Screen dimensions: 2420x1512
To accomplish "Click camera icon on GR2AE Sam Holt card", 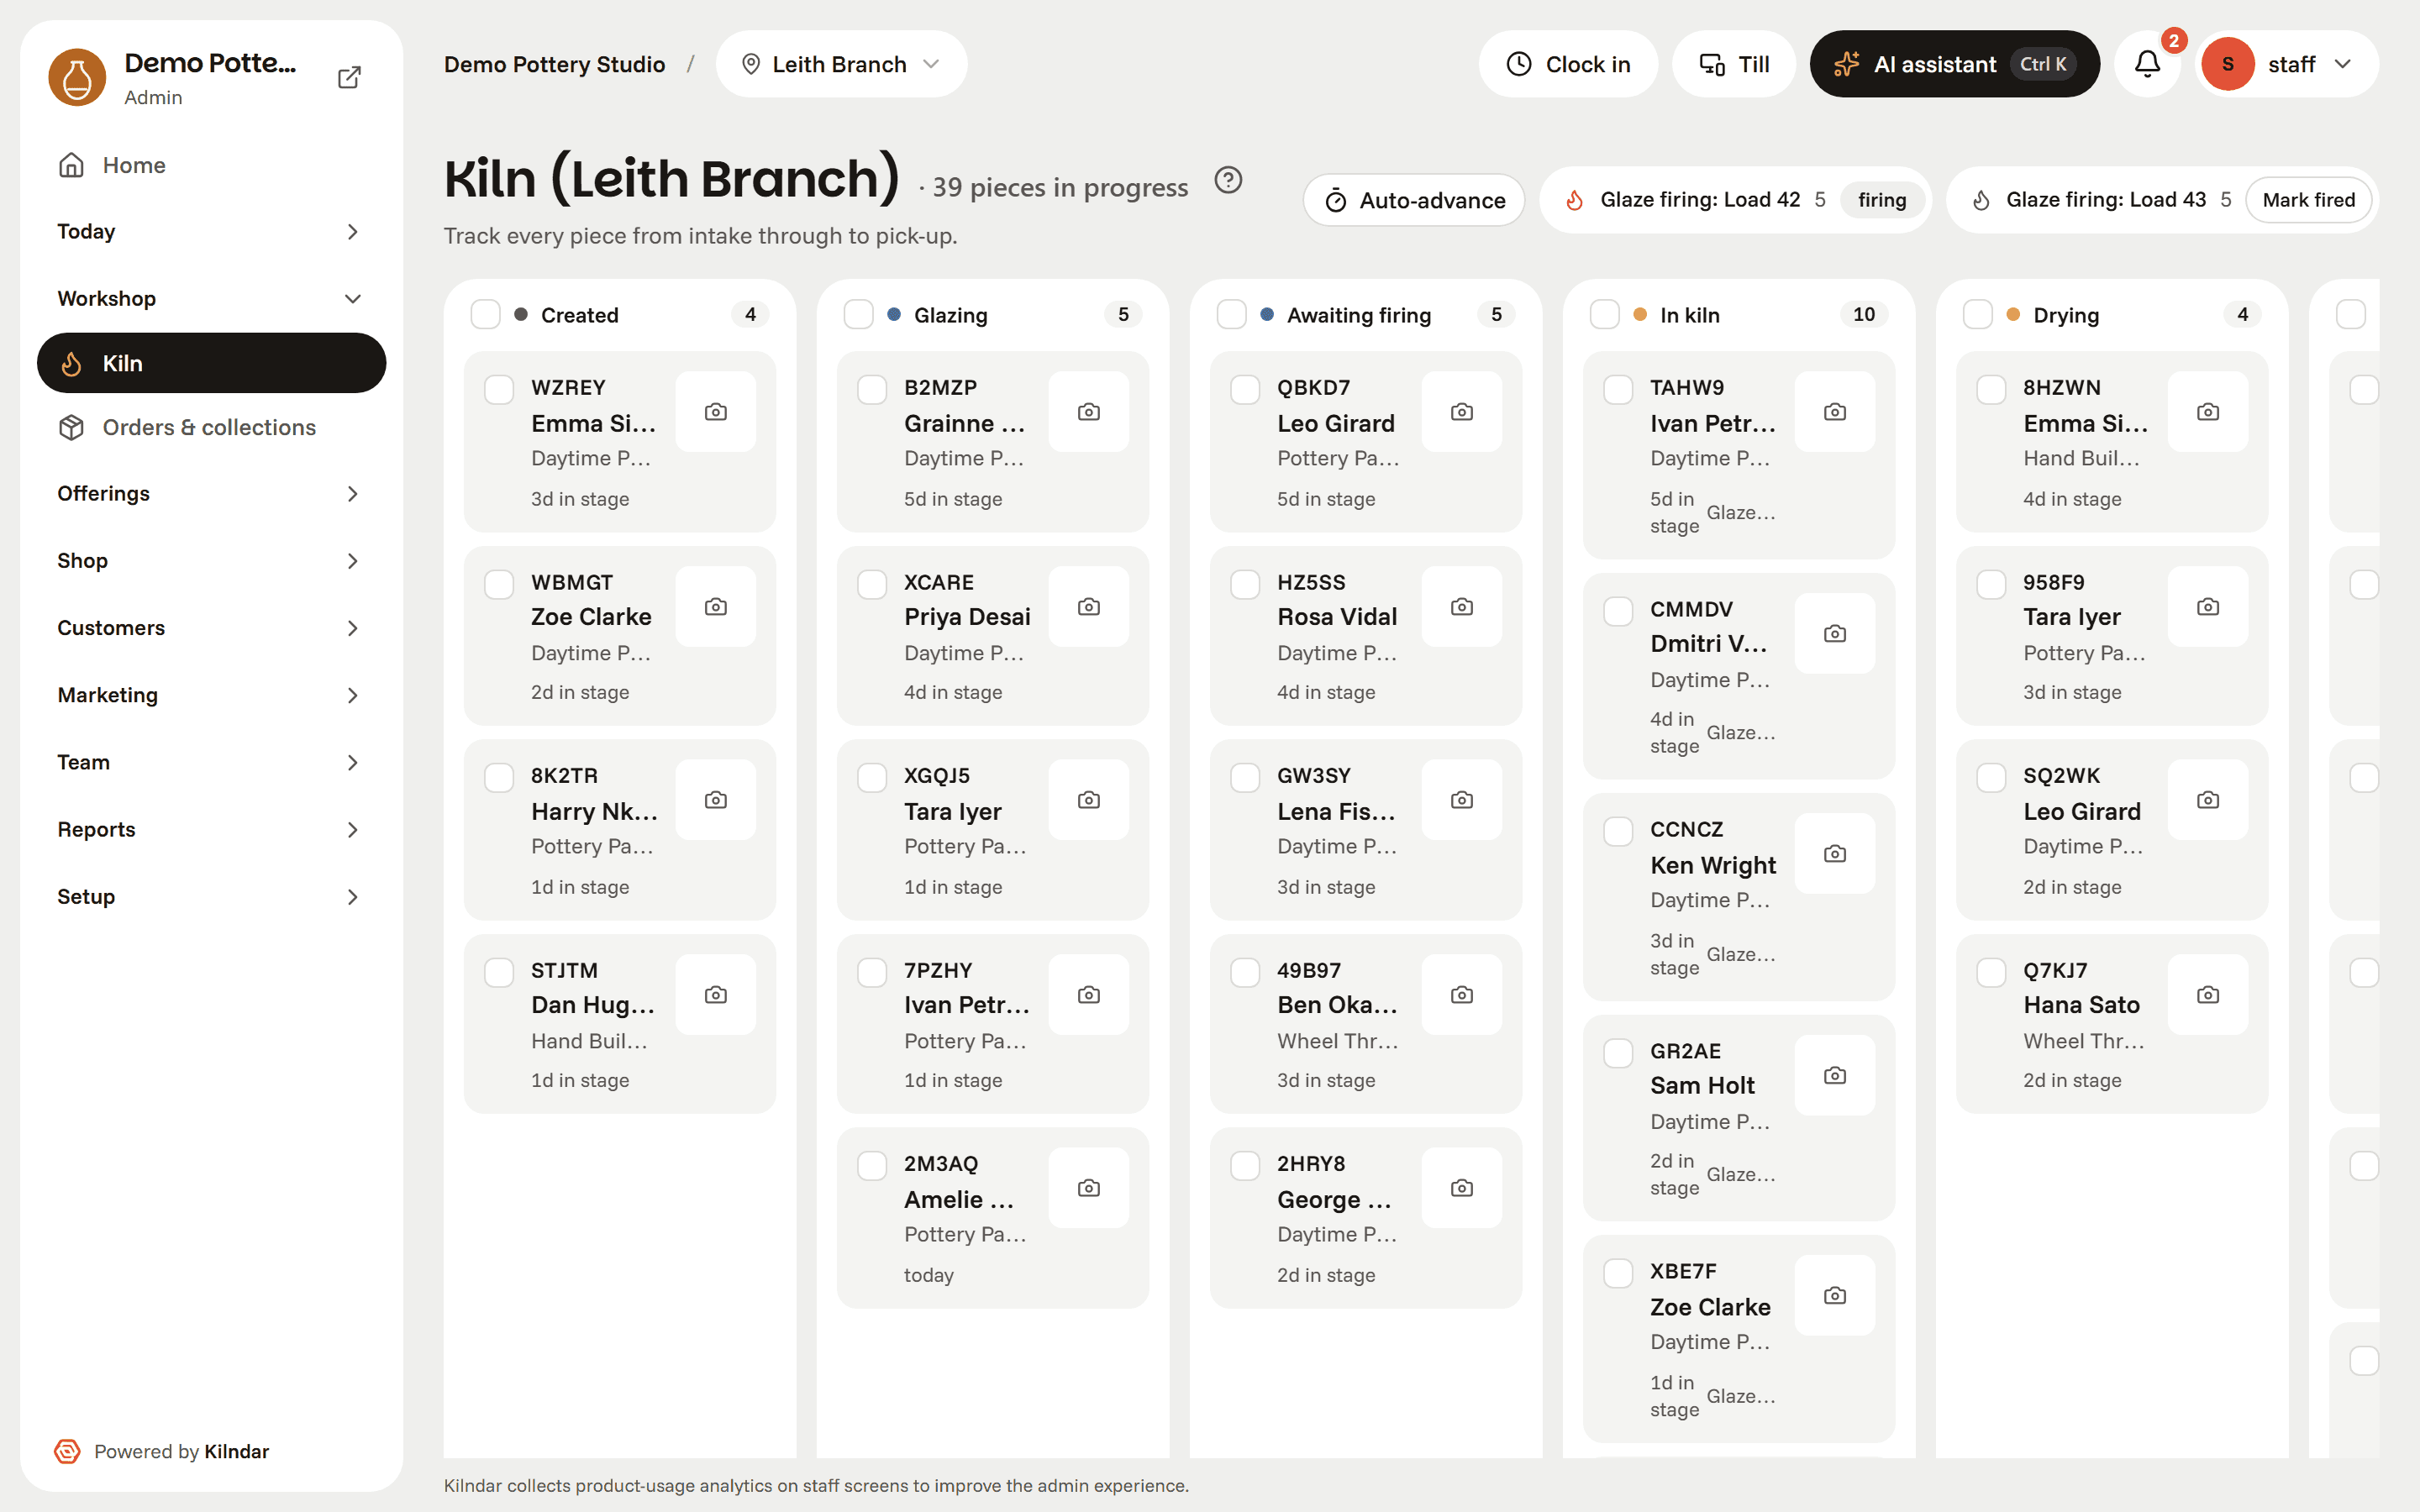I will [x=1835, y=1076].
